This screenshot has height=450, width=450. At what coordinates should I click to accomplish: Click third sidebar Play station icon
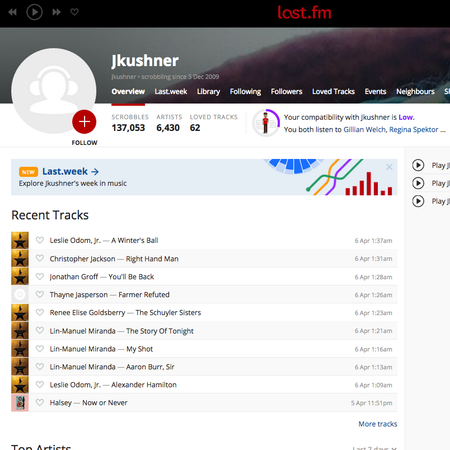tap(418, 201)
